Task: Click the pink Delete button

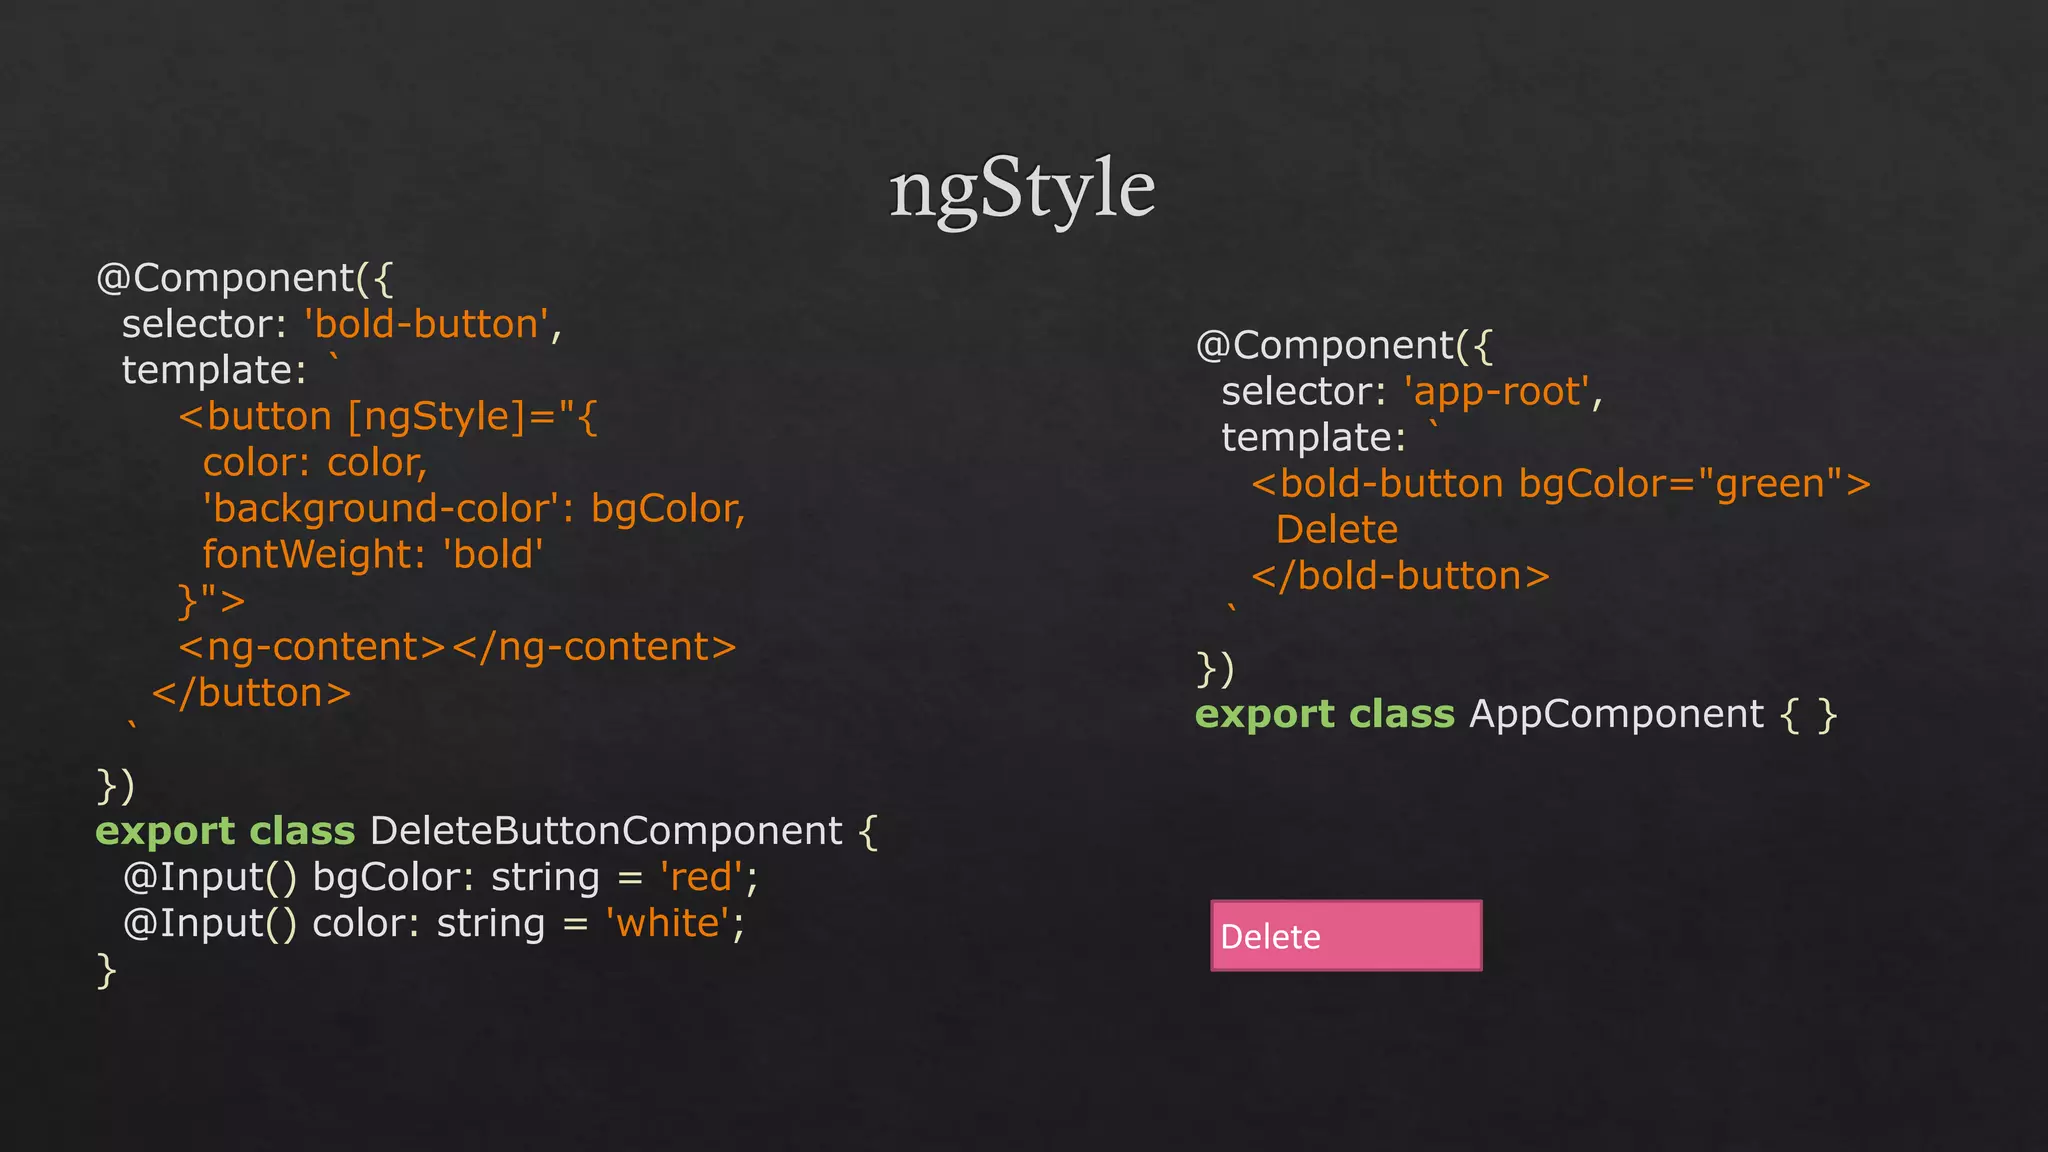Action: tap(1345, 936)
